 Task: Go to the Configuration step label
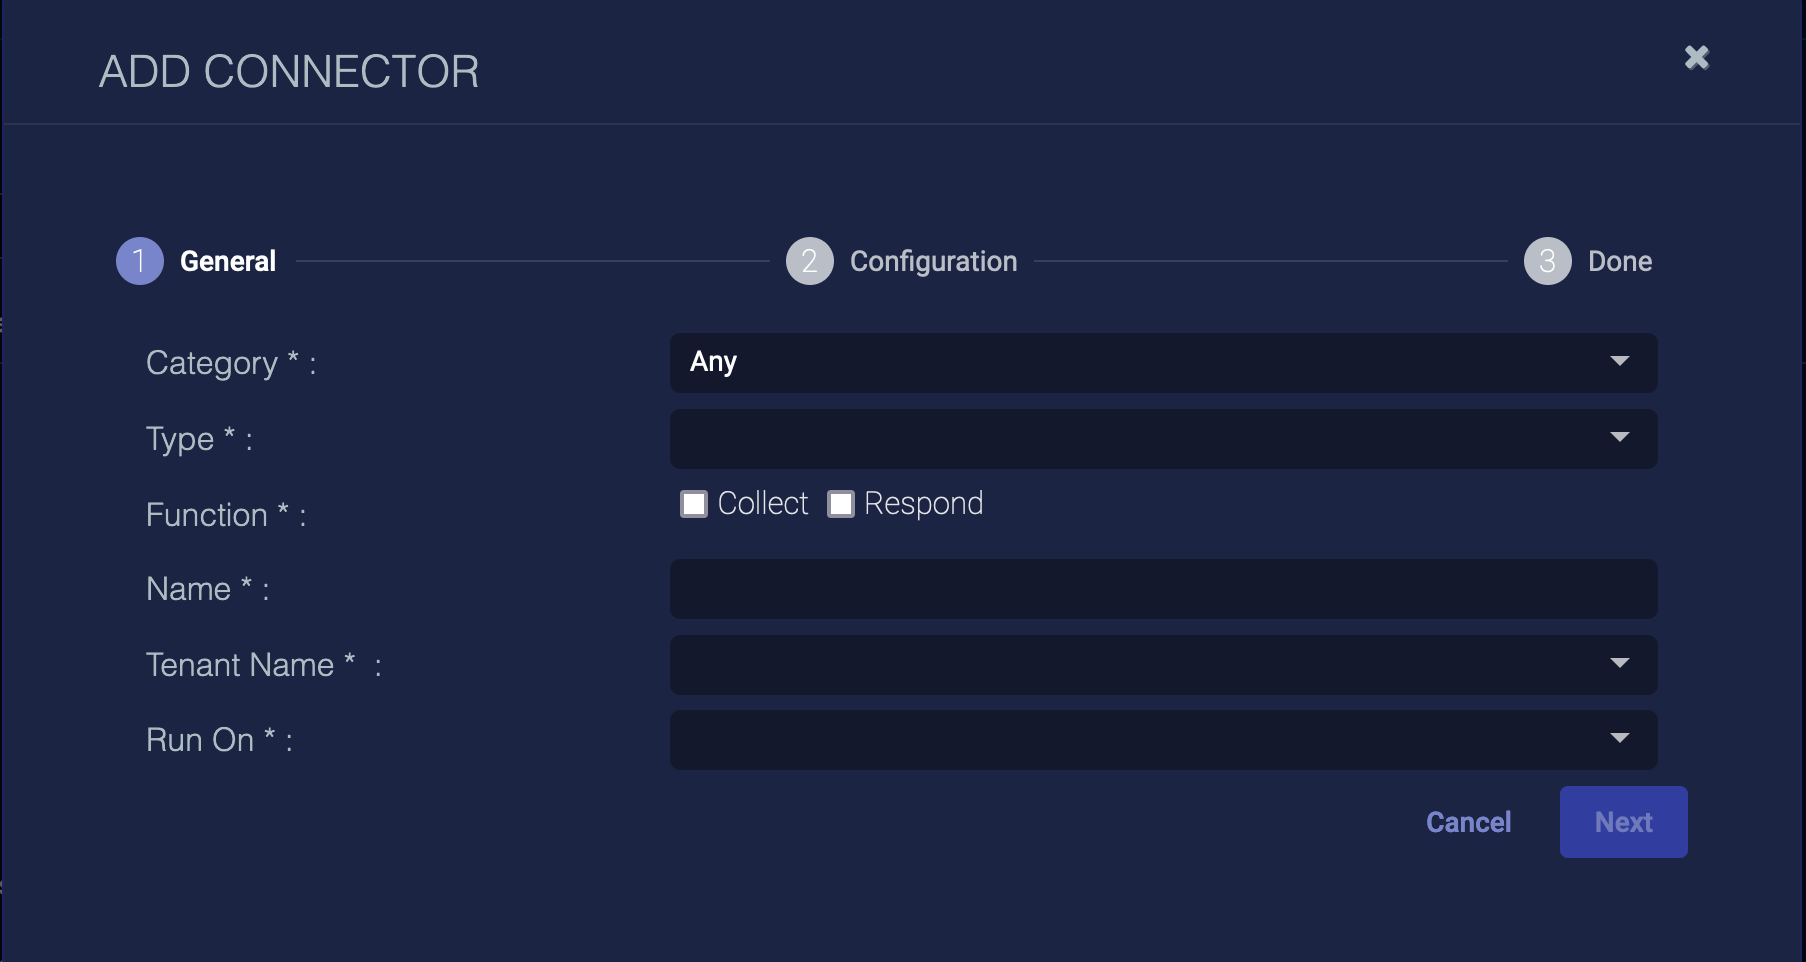933,261
